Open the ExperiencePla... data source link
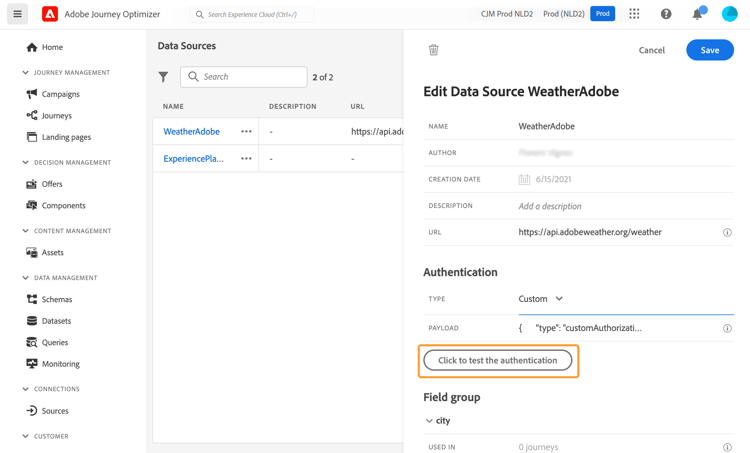 click(x=193, y=159)
